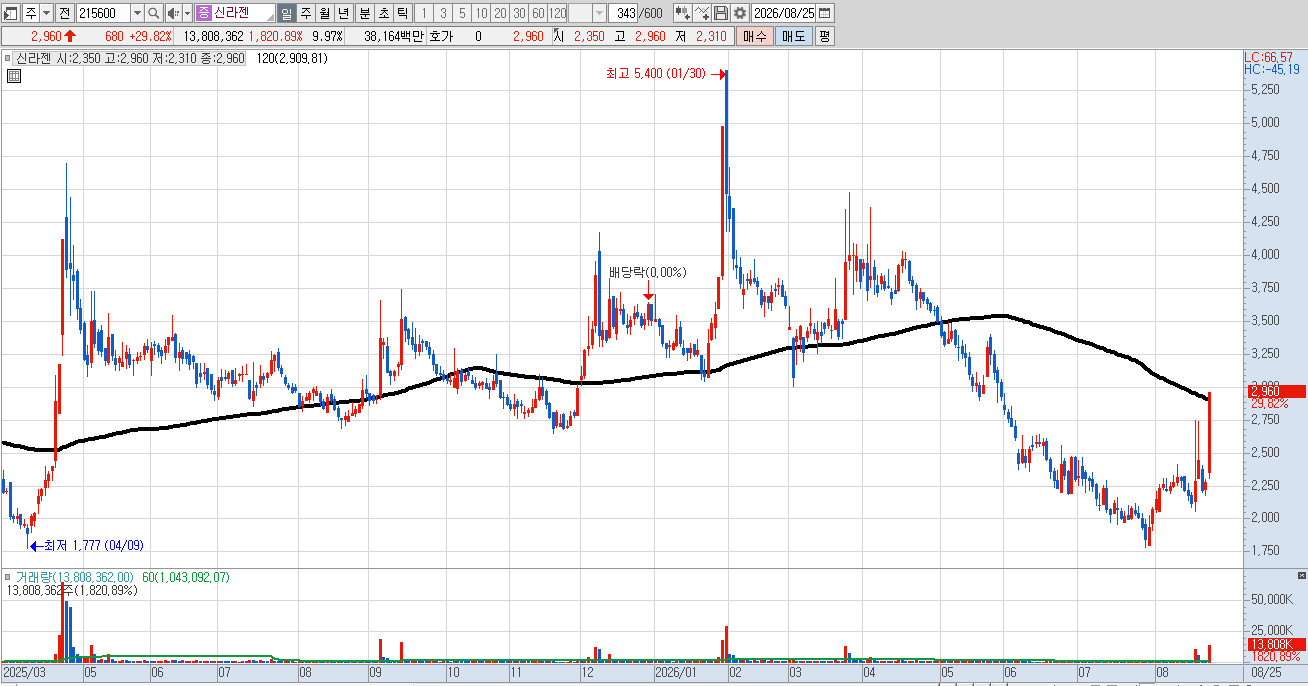Focus the stock code field 215600
This screenshot has width=1308, height=686.
pyautogui.click(x=103, y=13)
